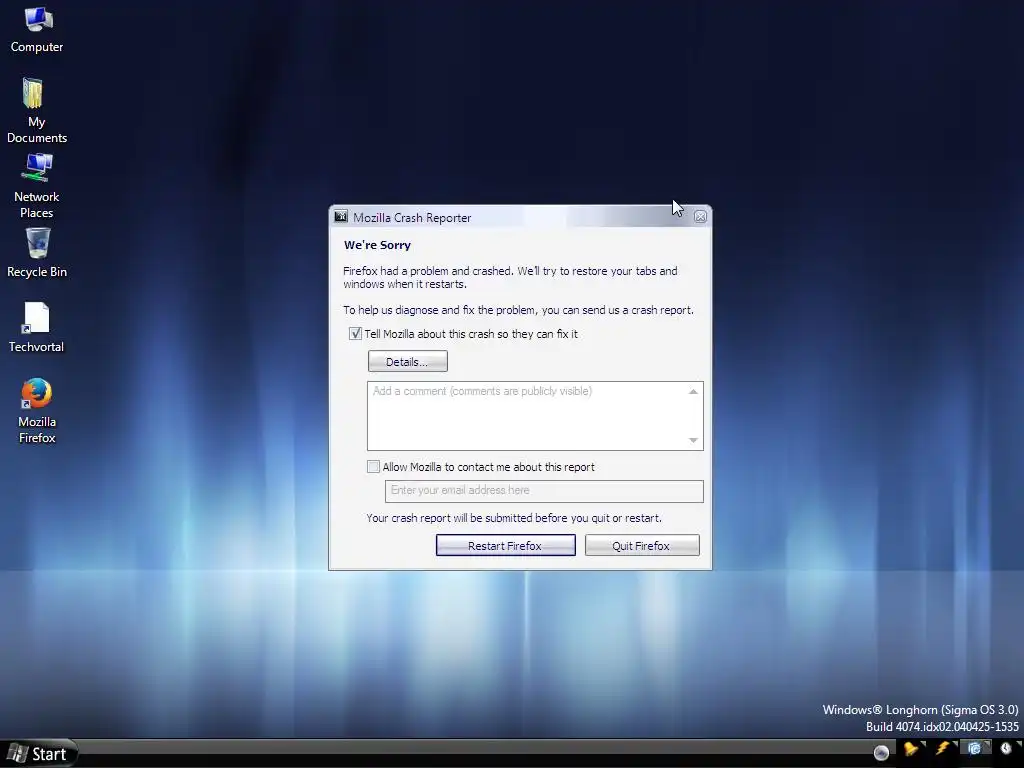Click the Windows Longhorn build watermark text
The image size is (1024, 768).
(920, 718)
